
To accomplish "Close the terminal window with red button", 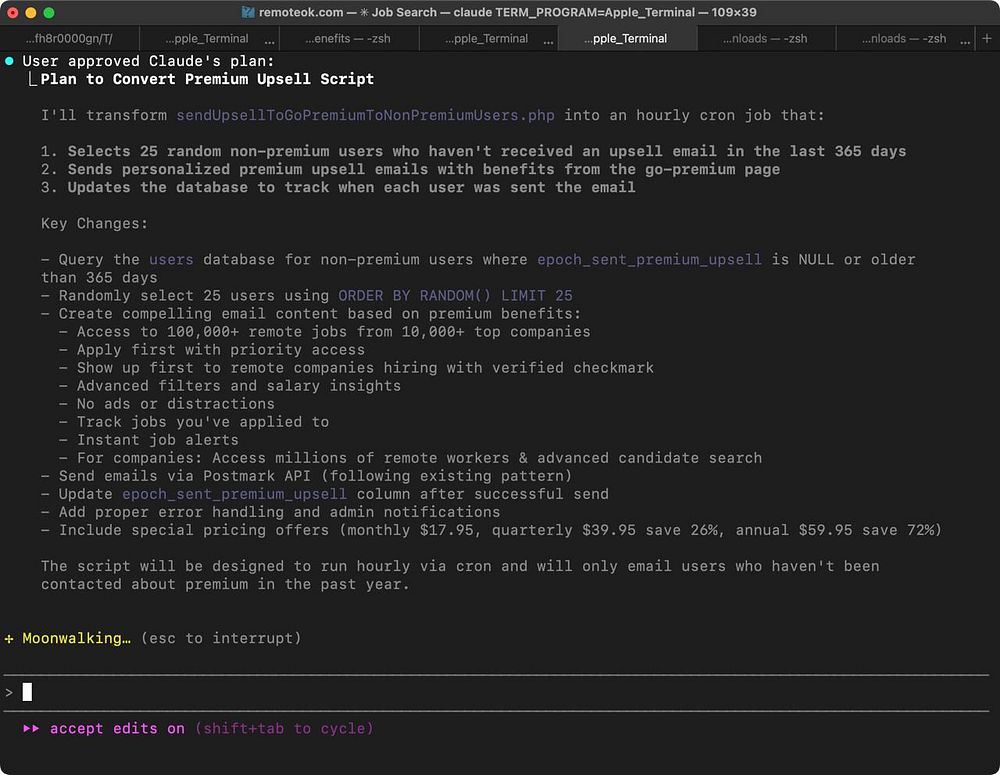I will click(x=13, y=13).
